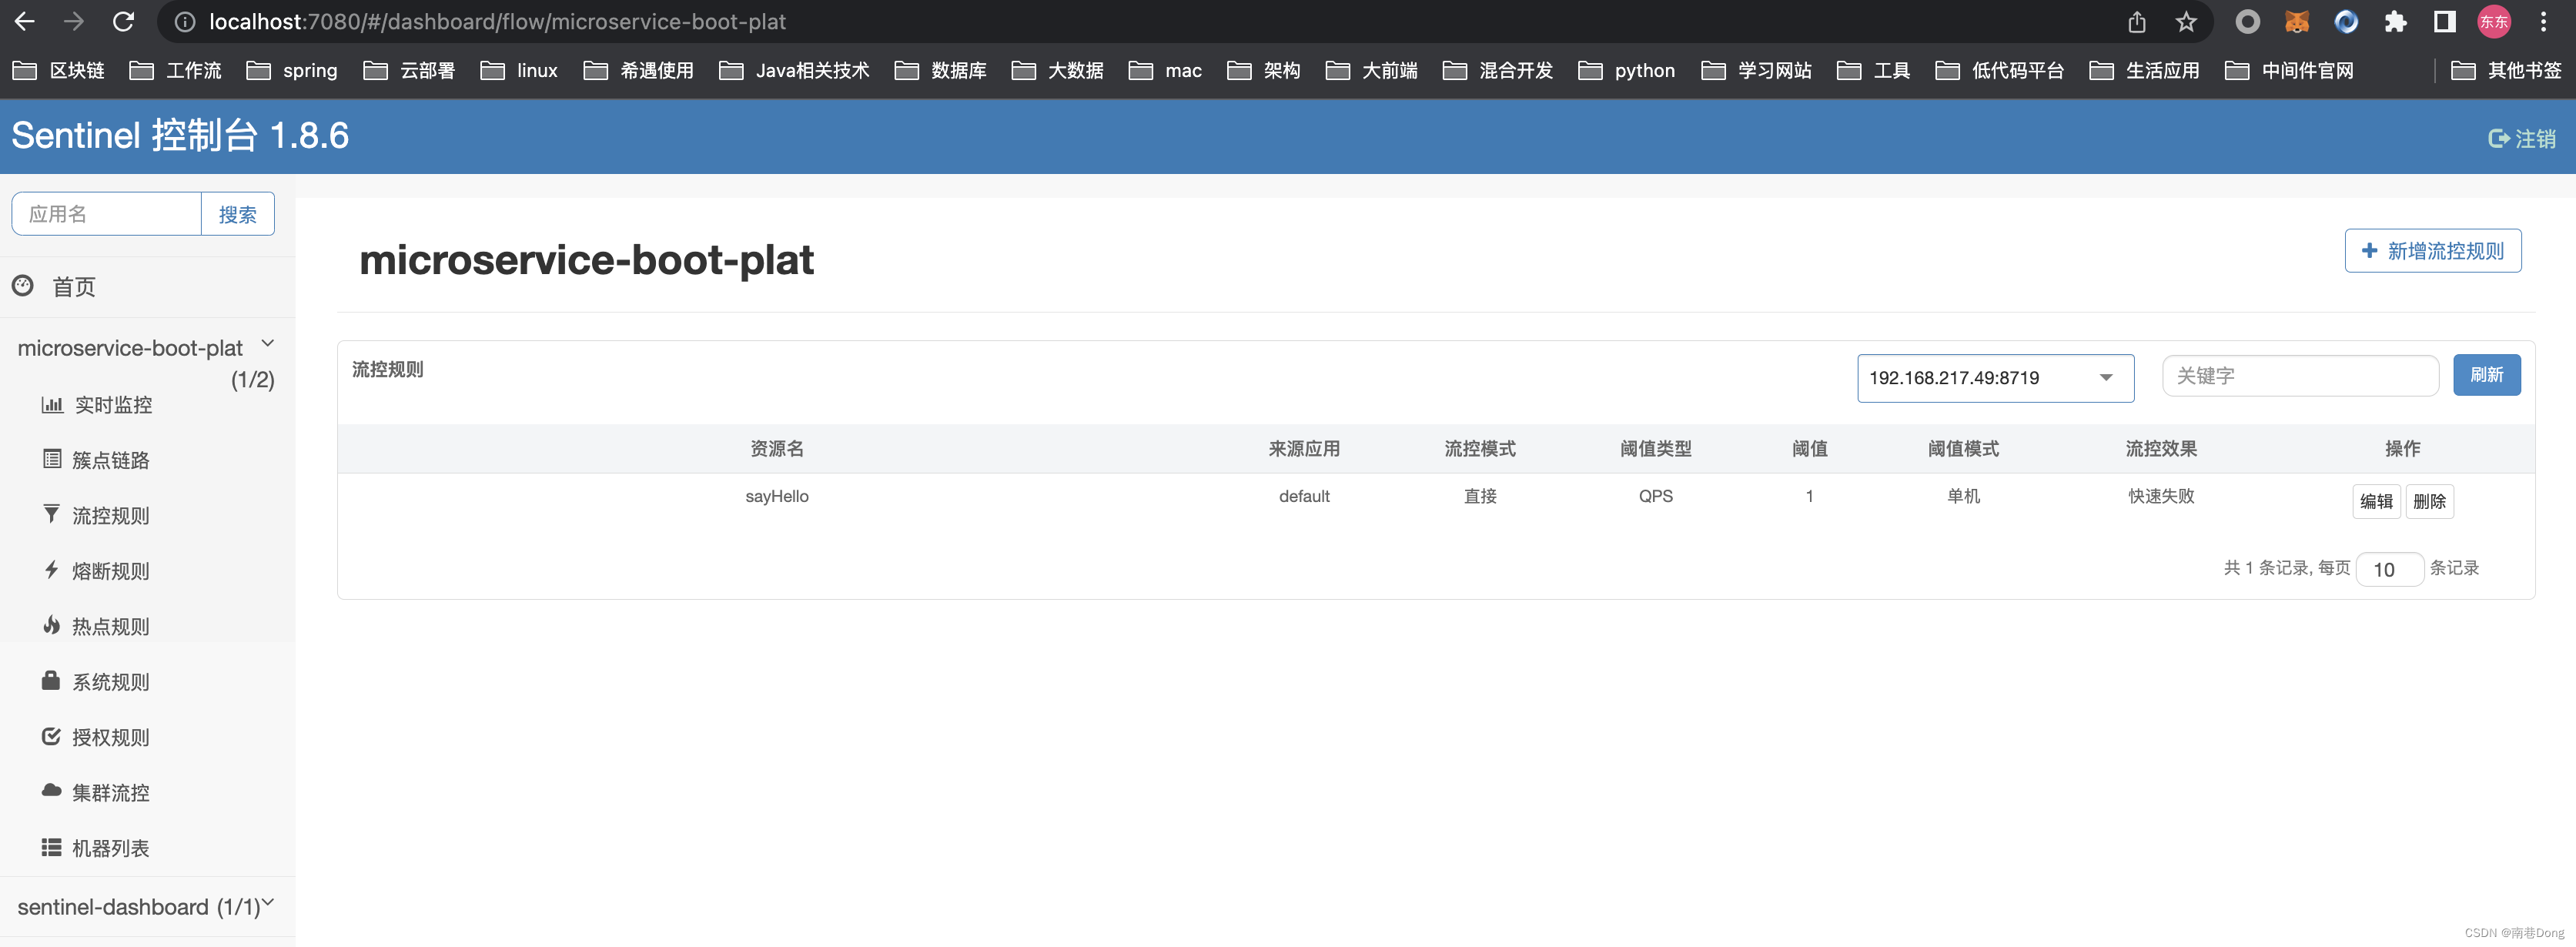The height and width of the screenshot is (947, 2576).
Task: Expand the sentinel-dashboard app chevron
Action: tap(267, 902)
